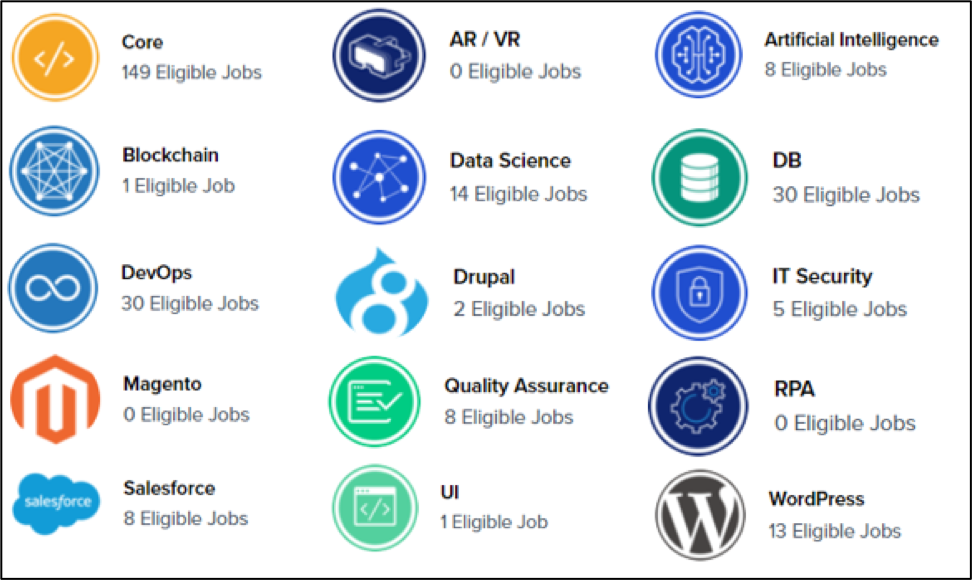Select the AR / VR headset icon

379,56
